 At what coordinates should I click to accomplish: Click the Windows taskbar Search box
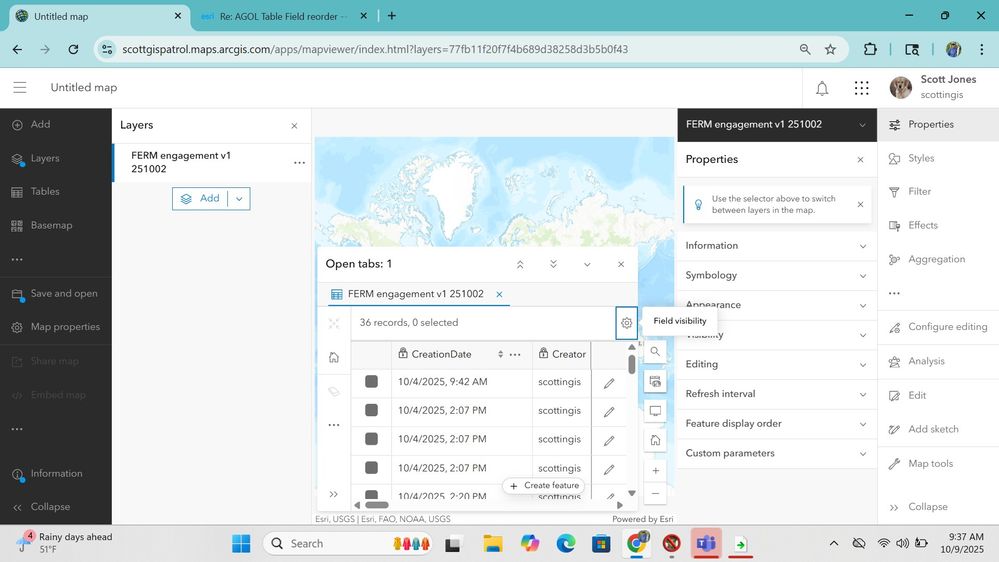tap(347, 544)
